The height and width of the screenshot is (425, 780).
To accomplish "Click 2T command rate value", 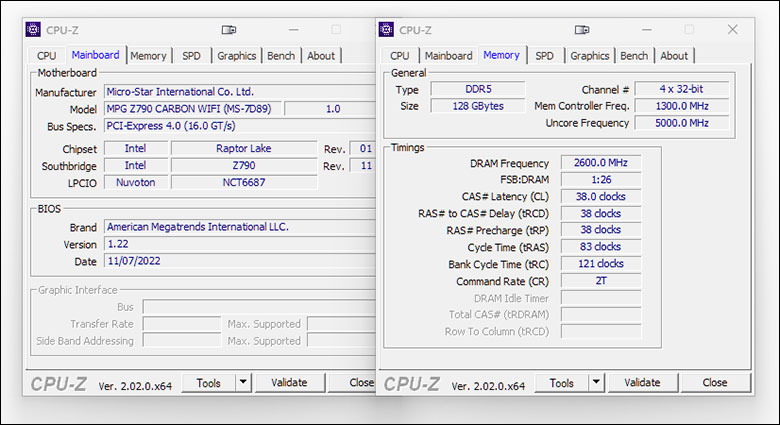I will [x=601, y=281].
